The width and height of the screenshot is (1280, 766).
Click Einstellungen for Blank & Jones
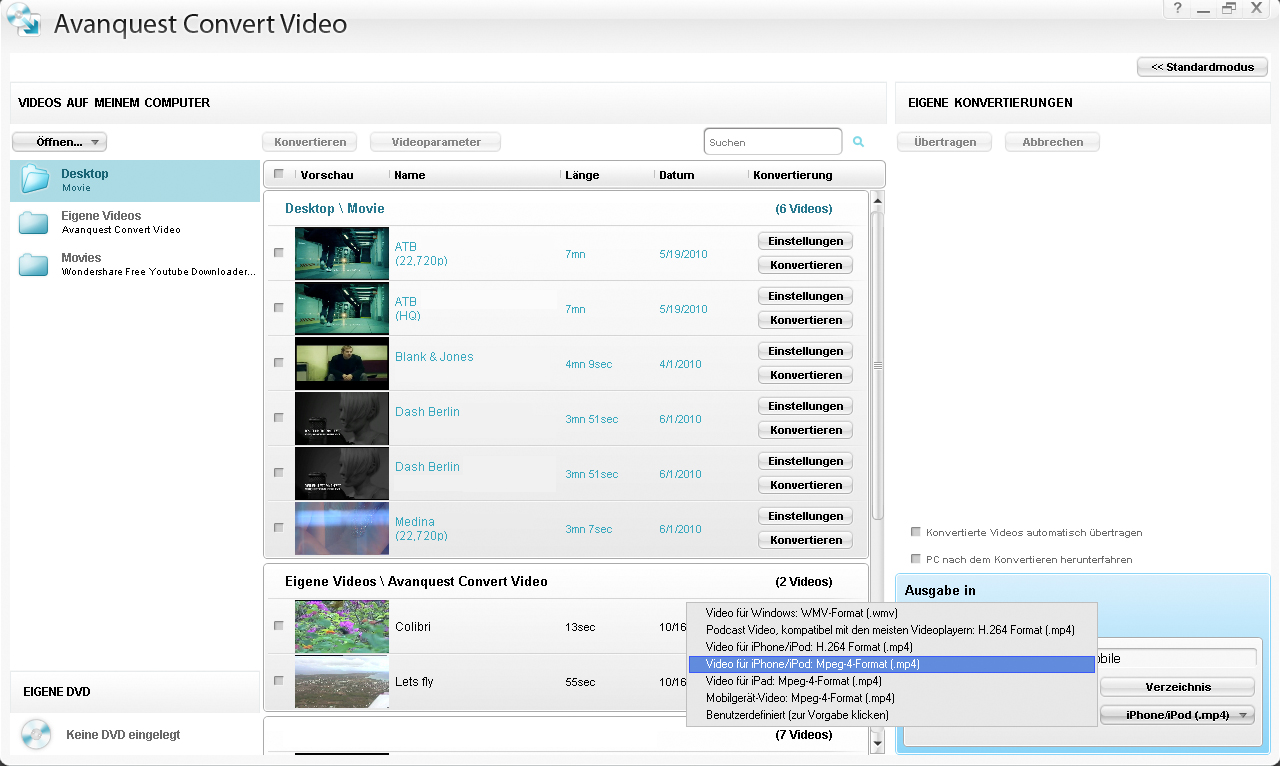(x=805, y=351)
